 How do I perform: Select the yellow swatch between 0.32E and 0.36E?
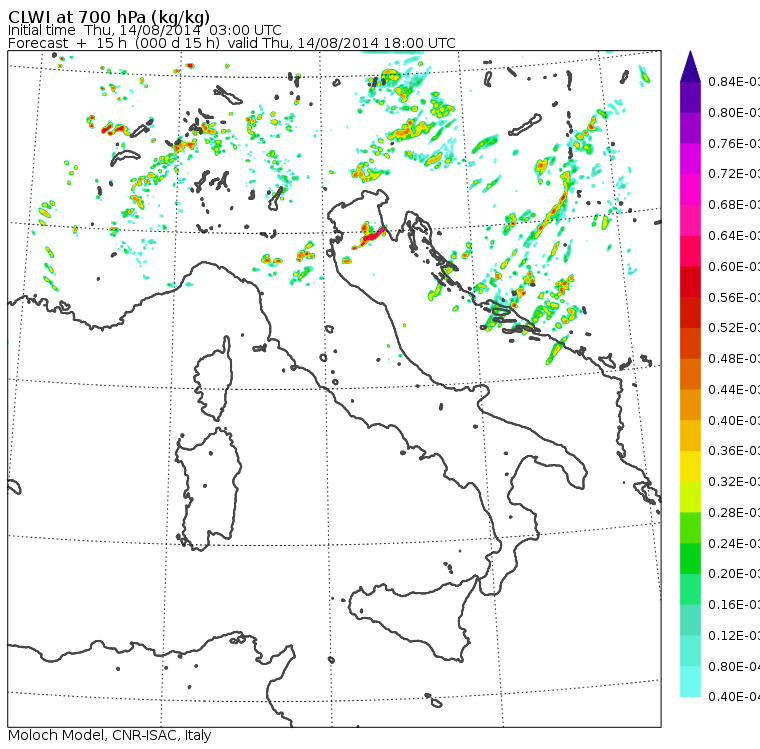coord(690,466)
